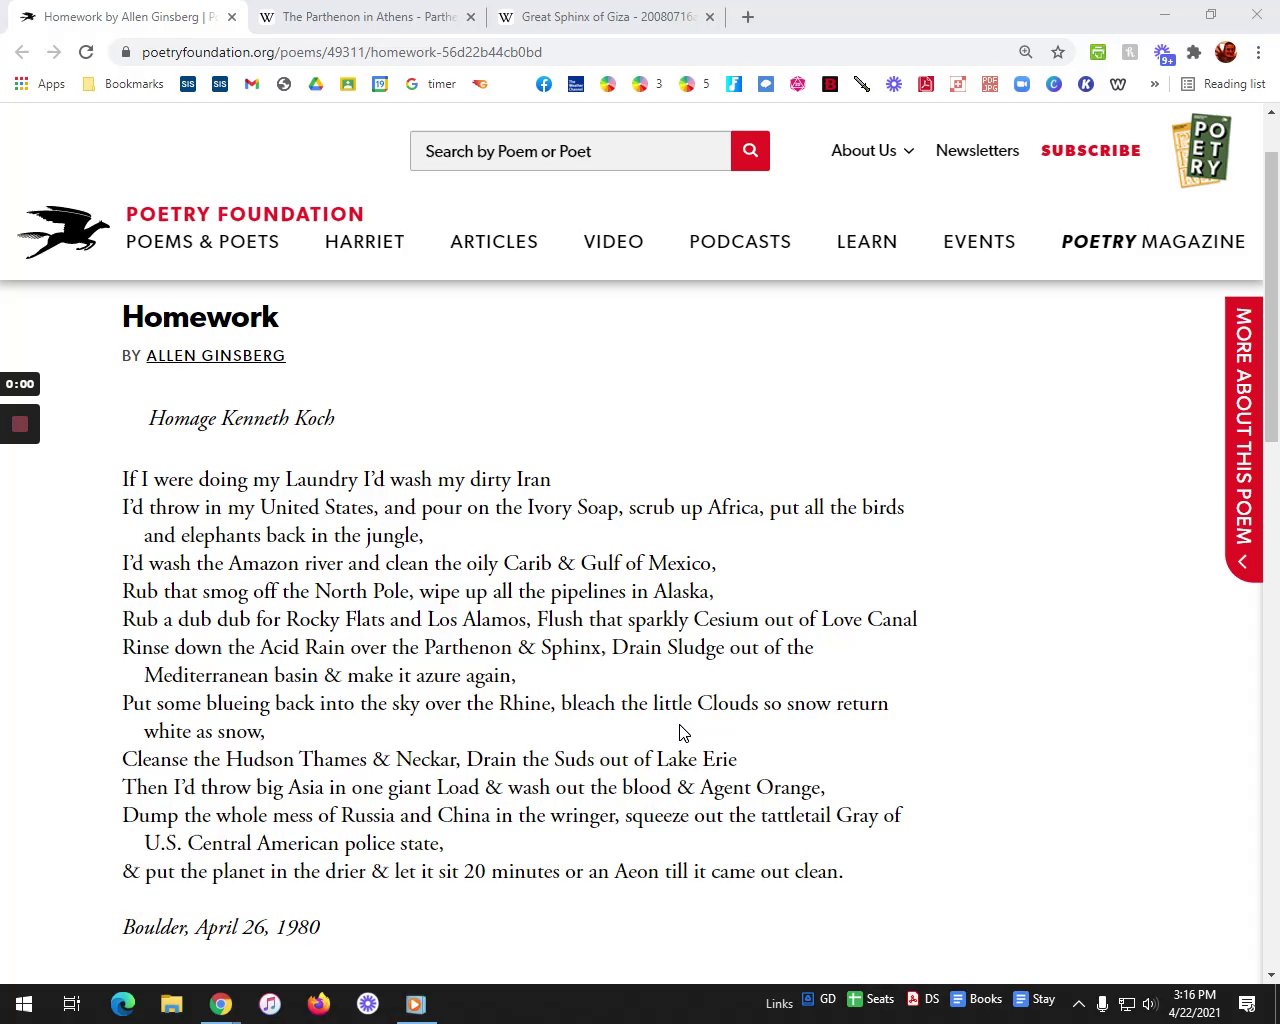Open the Wikipedia W bookmark icon
This screenshot has width=1280, height=1024.
1118,84
